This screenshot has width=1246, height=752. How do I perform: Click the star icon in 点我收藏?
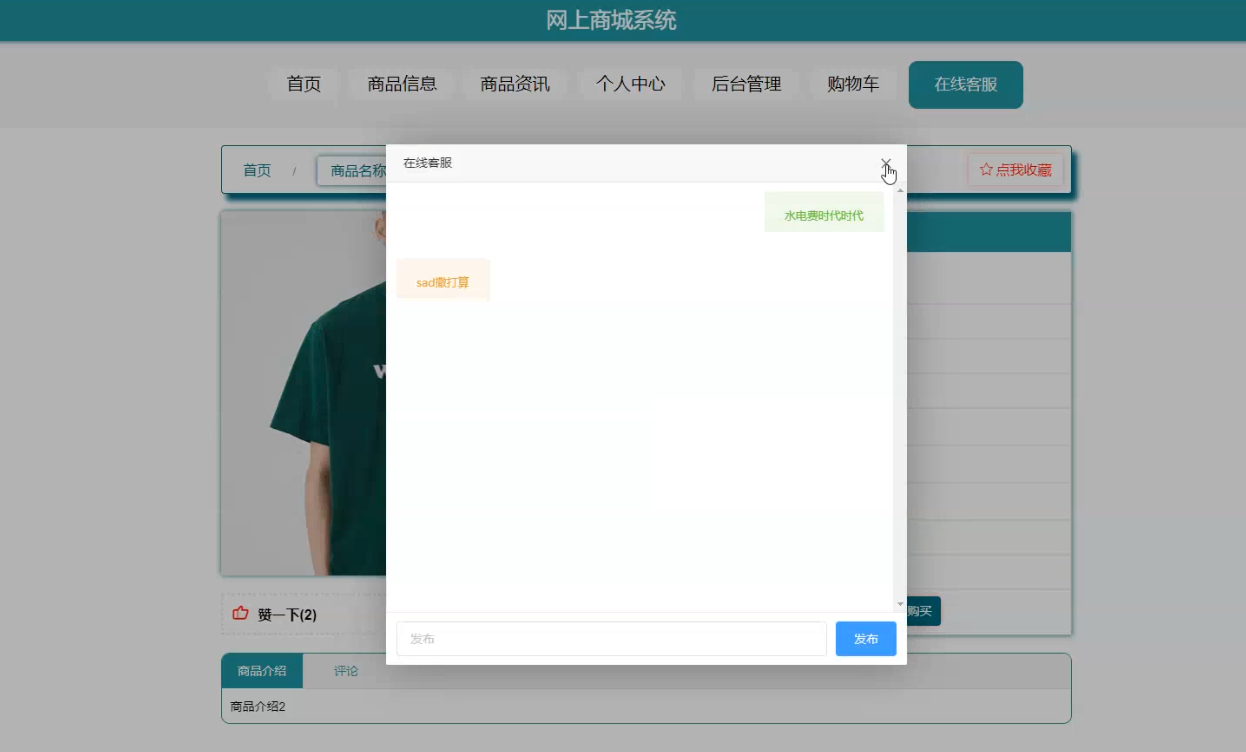coord(986,170)
